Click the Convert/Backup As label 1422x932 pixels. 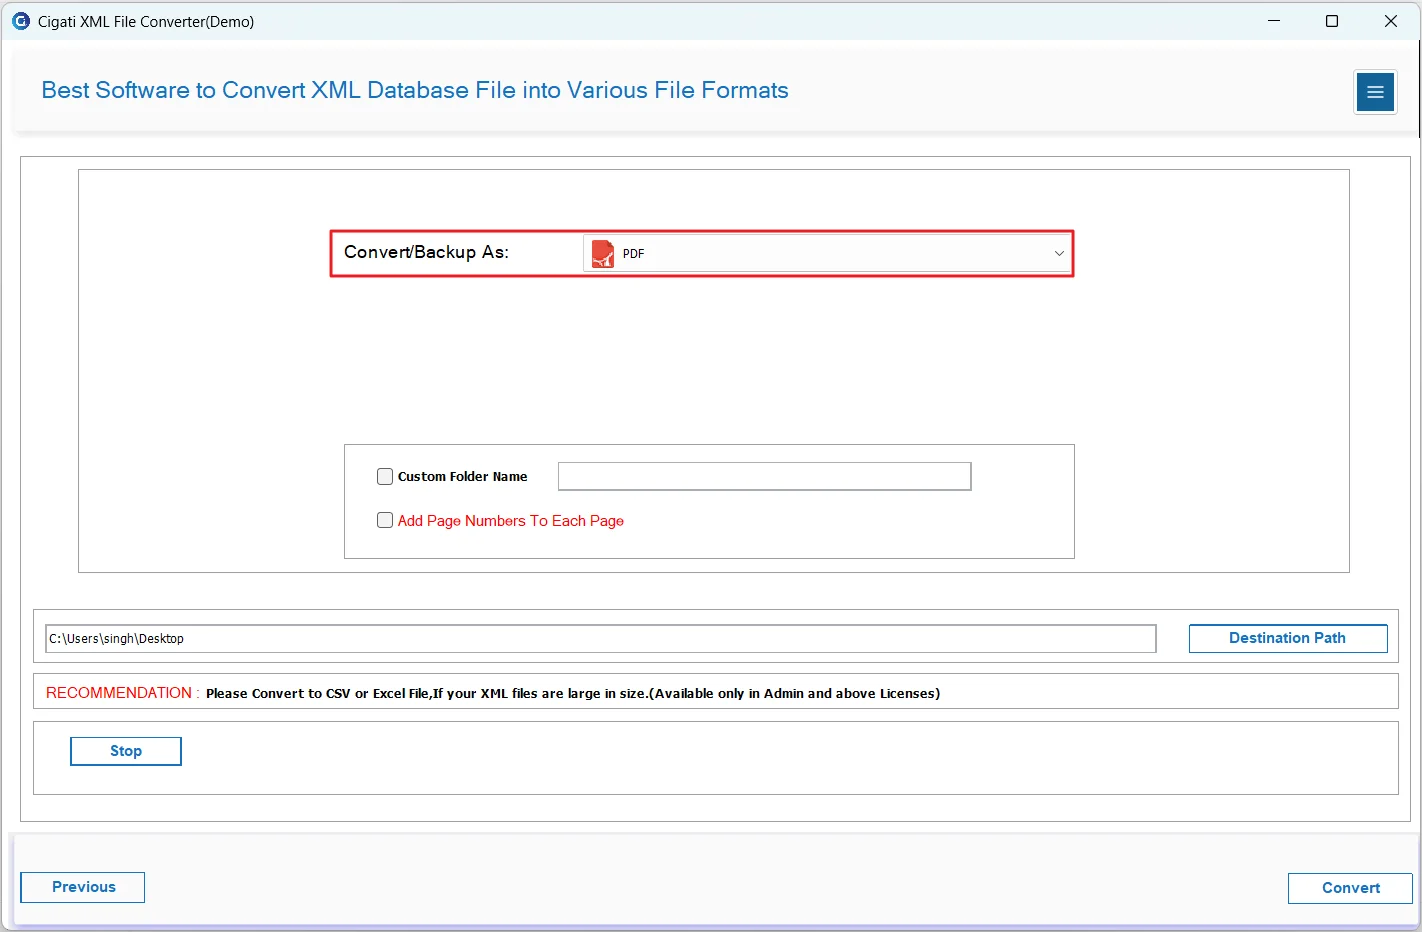[426, 252]
